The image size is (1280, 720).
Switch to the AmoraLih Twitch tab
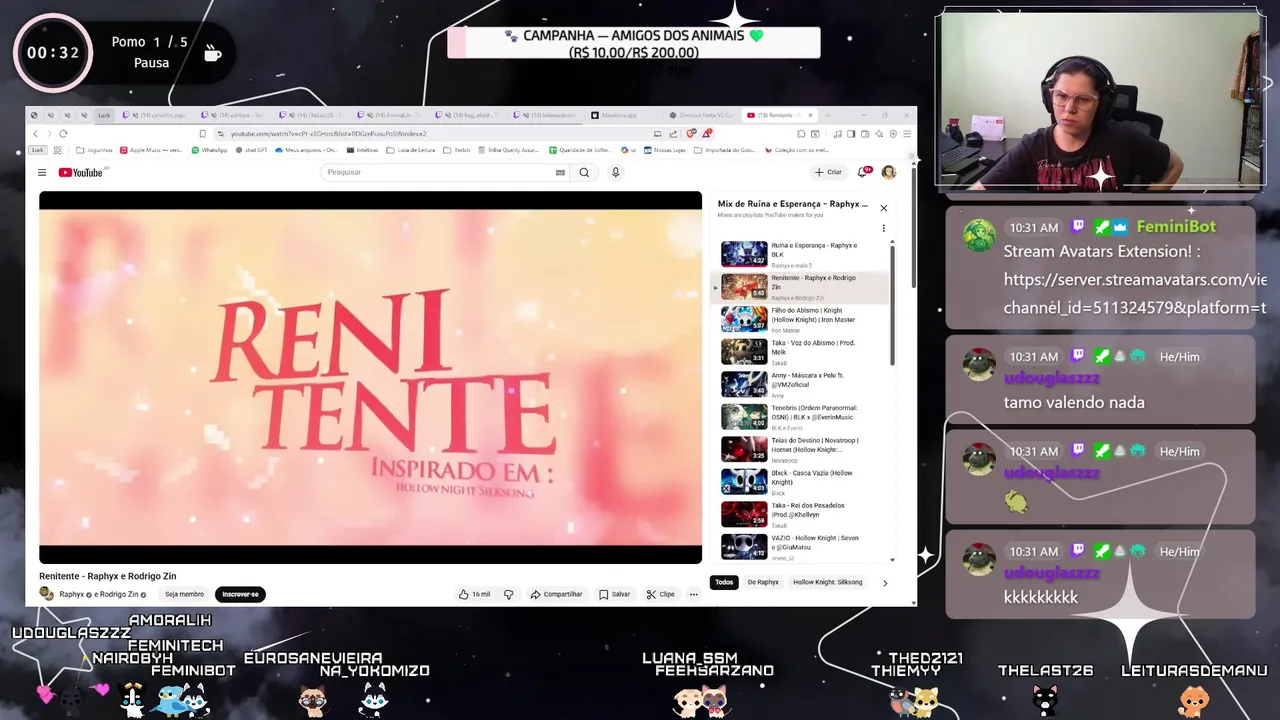coord(391,115)
